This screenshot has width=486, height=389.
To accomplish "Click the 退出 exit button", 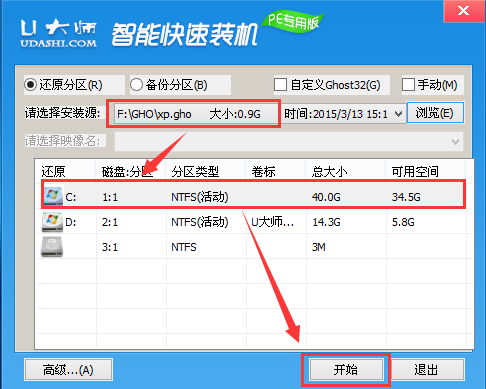I will click(427, 370).
